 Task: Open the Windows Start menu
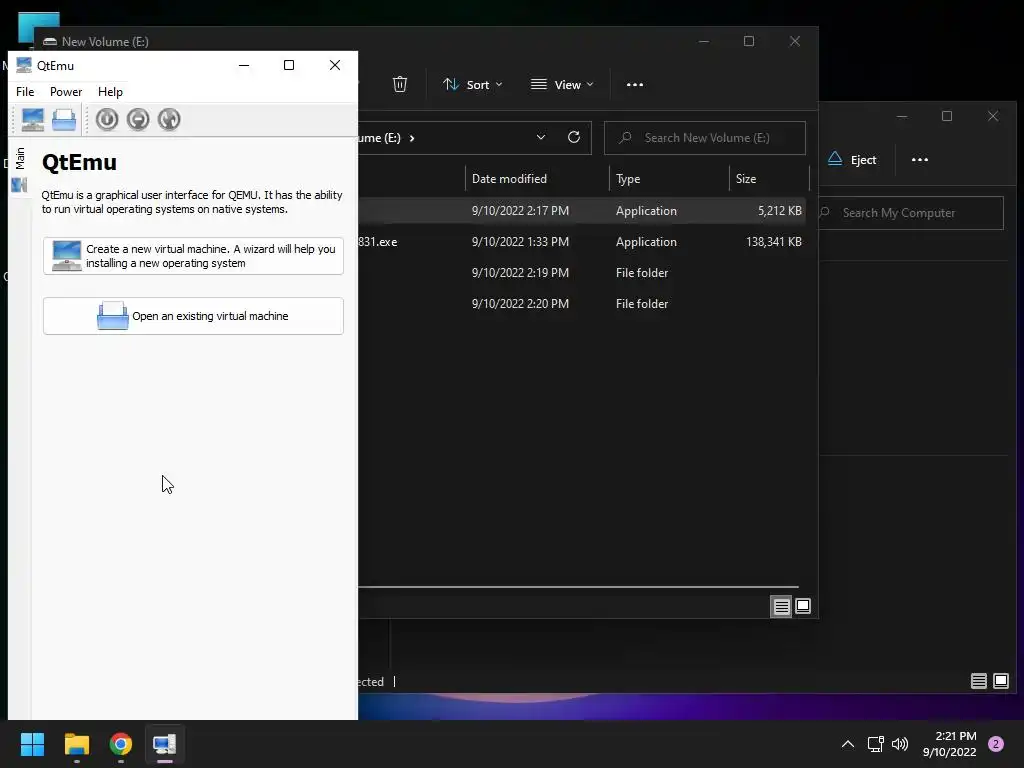[32, 744]
